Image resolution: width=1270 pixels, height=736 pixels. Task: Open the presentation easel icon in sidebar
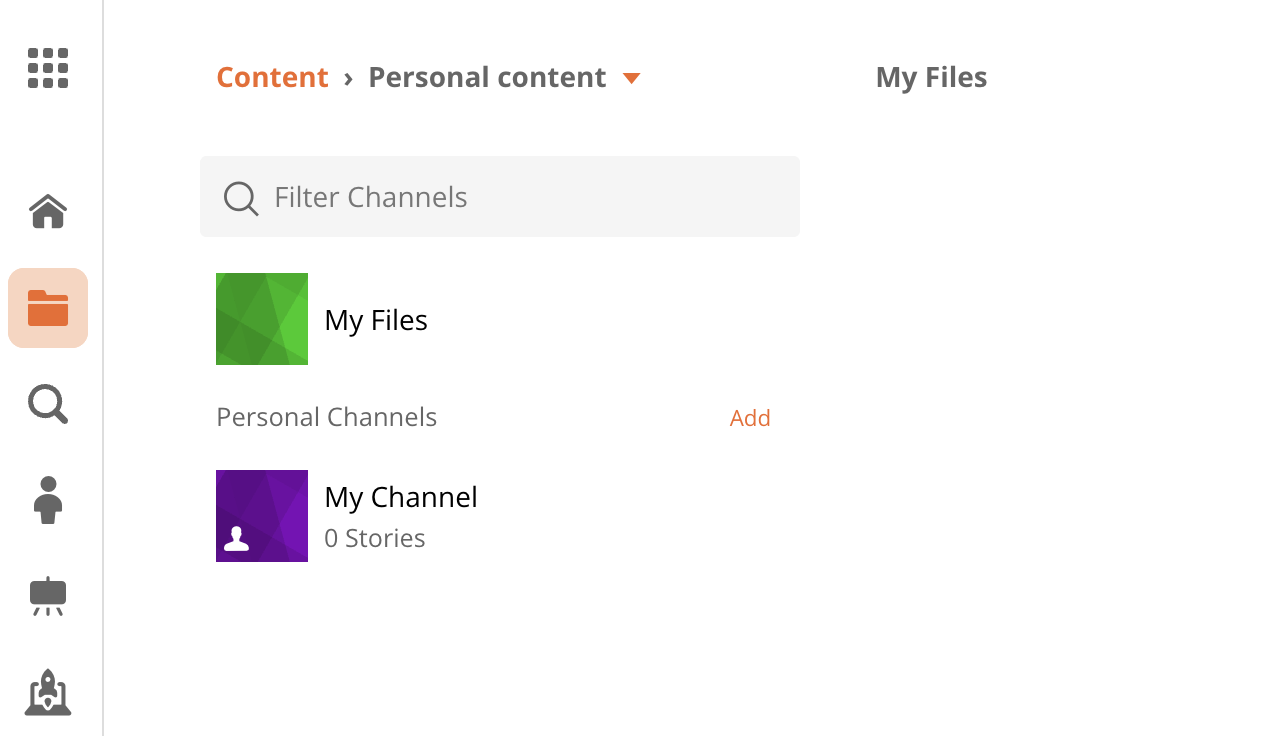click(48, 597)
